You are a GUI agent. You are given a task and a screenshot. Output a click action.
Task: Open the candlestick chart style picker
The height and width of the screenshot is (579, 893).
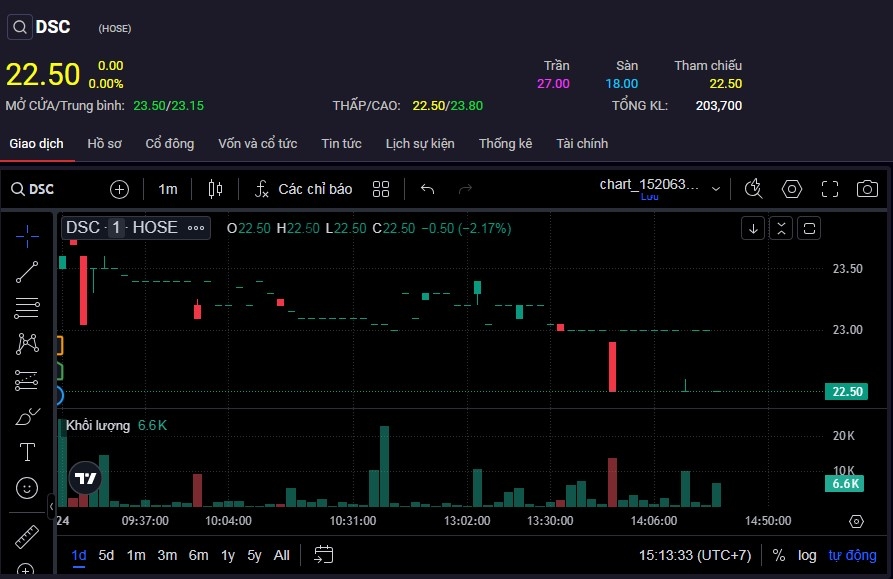pos(215,189)
